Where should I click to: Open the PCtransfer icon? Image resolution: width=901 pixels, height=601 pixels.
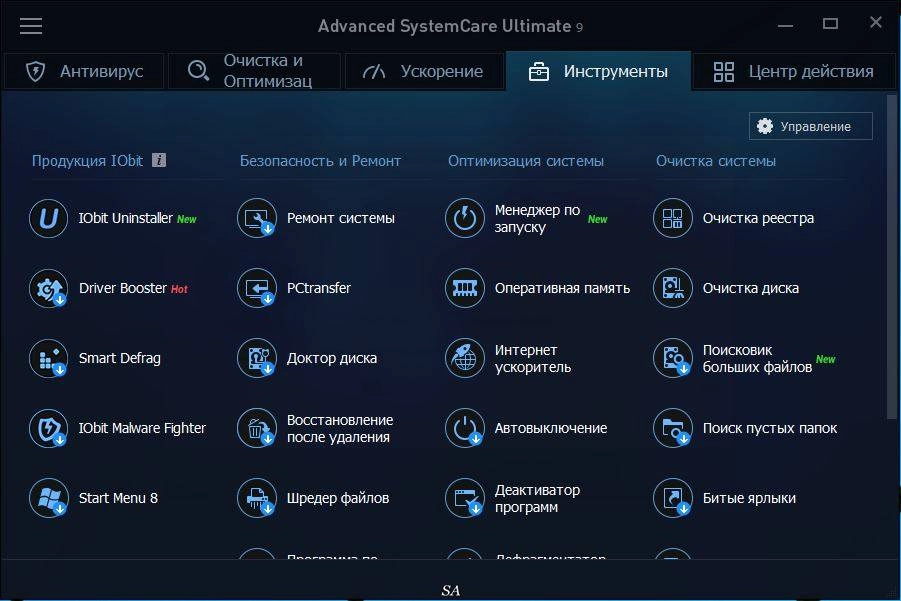pyautogui.click(x=257, y=288)
